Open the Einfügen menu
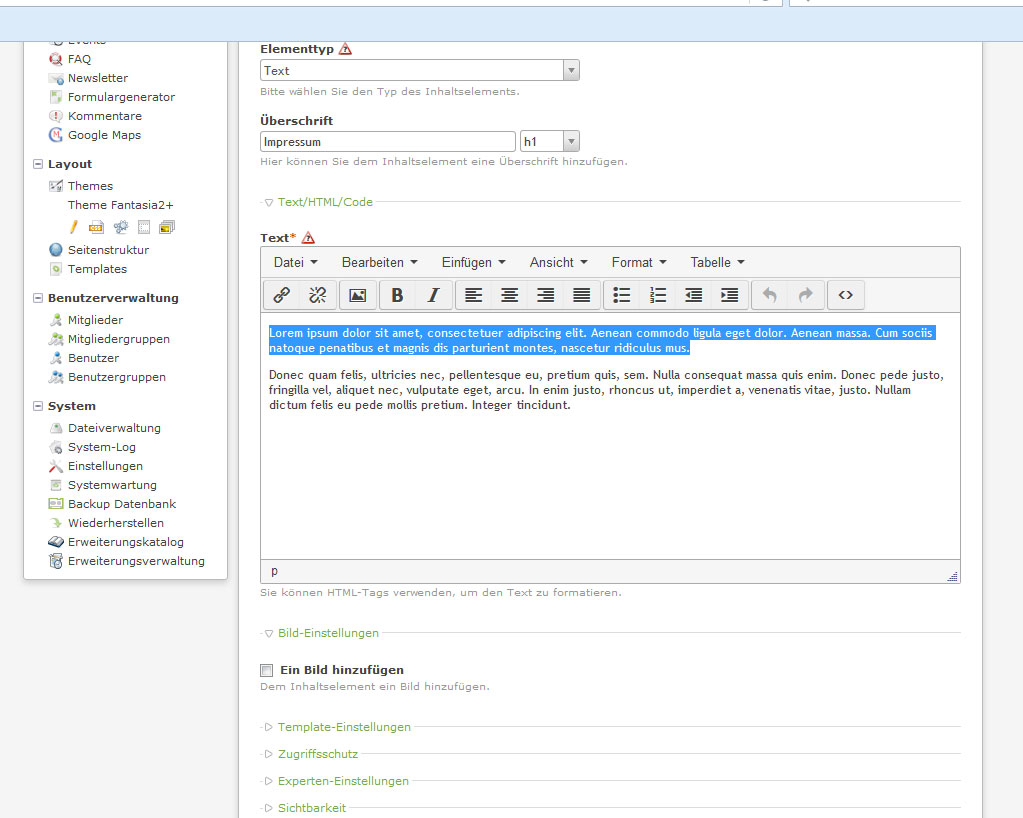This screenshot has width=1023, height=818. (473, 262)
